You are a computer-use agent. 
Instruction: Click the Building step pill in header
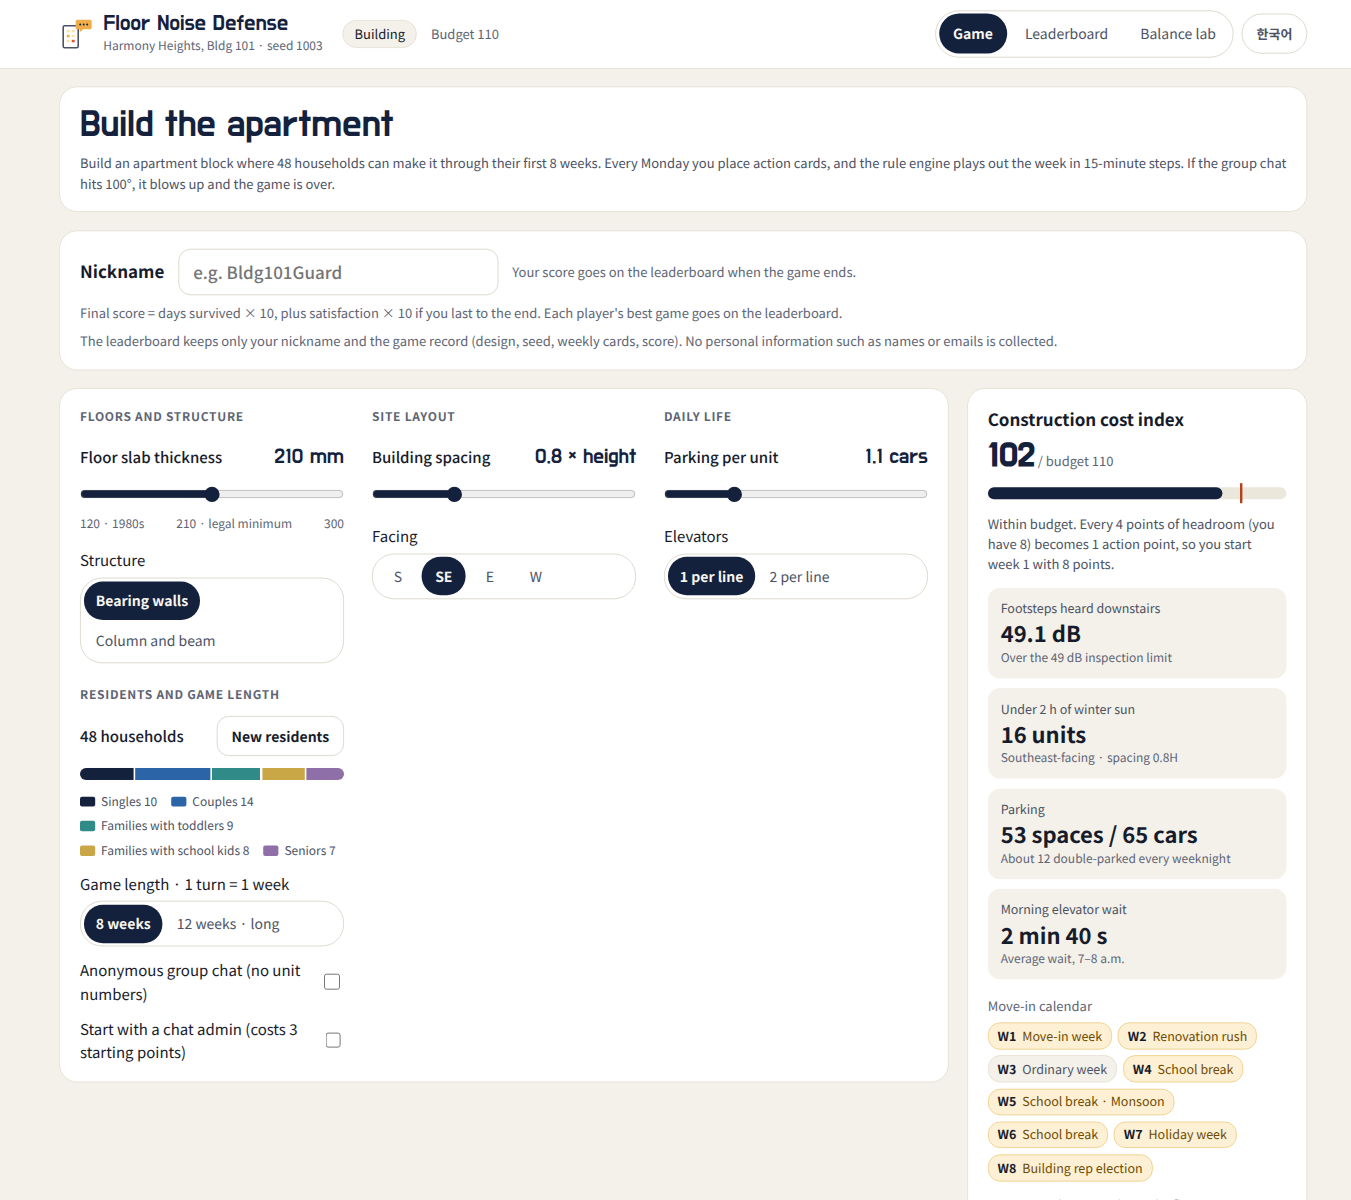coord(380,34)
